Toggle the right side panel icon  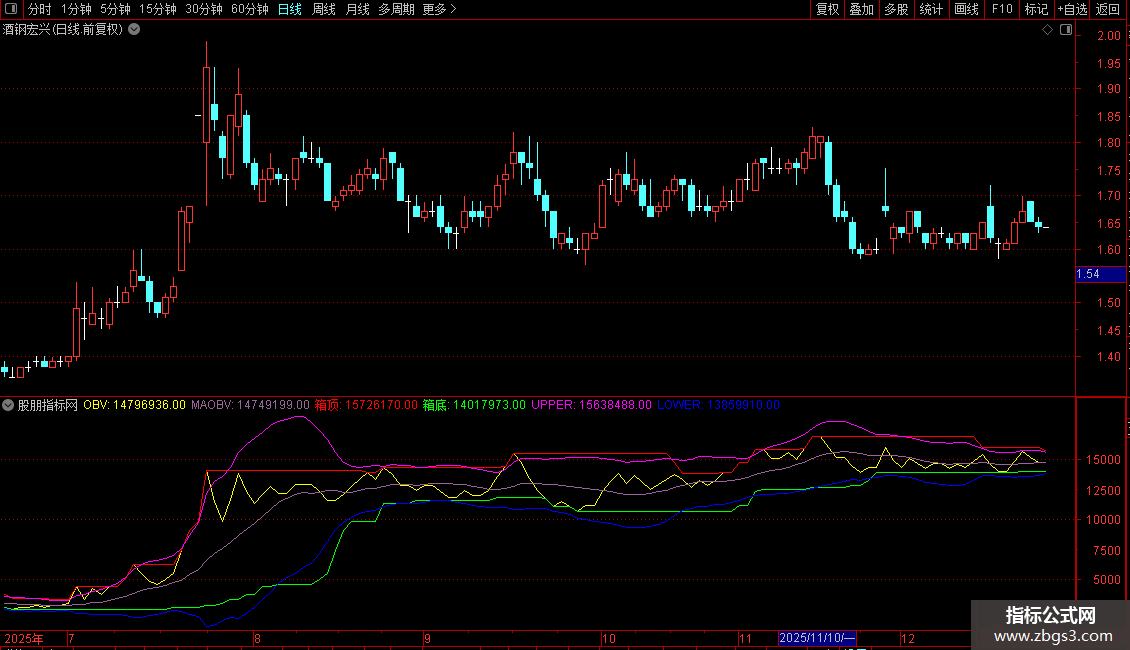tap(1065, 30)
